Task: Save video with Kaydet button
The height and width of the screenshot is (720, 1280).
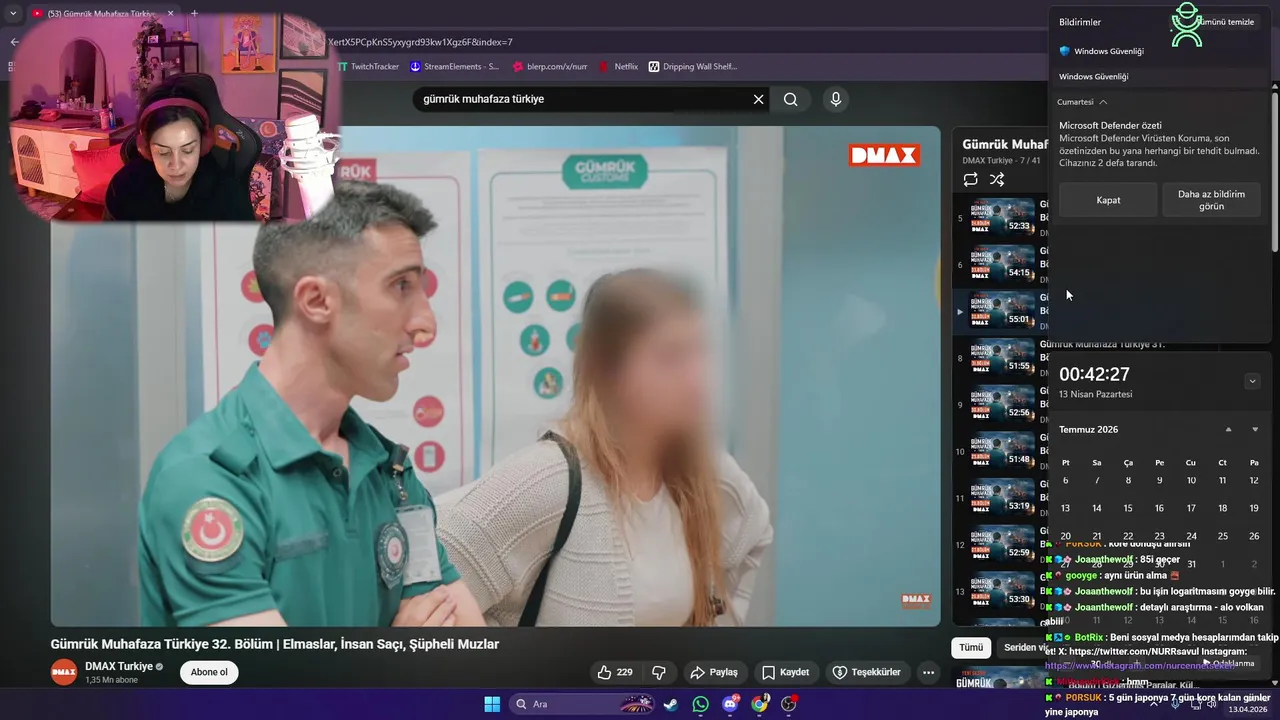Action: [x=785, y=672]
